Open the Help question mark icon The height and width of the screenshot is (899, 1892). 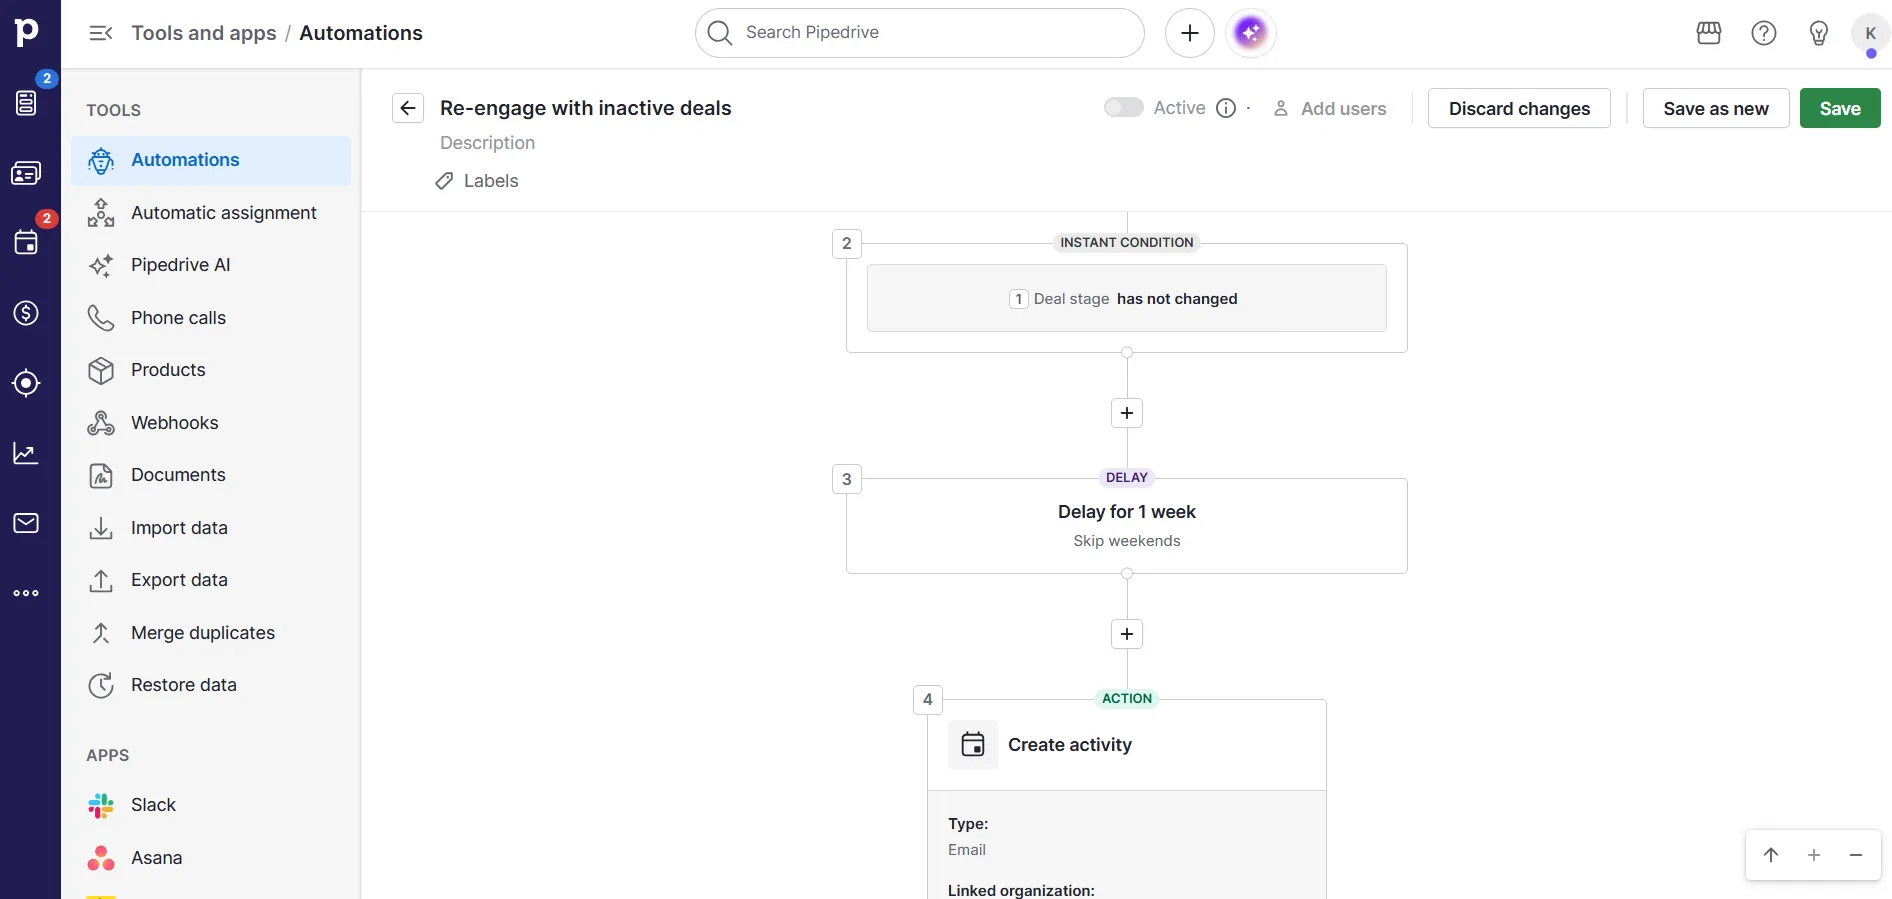(1764, 33)
